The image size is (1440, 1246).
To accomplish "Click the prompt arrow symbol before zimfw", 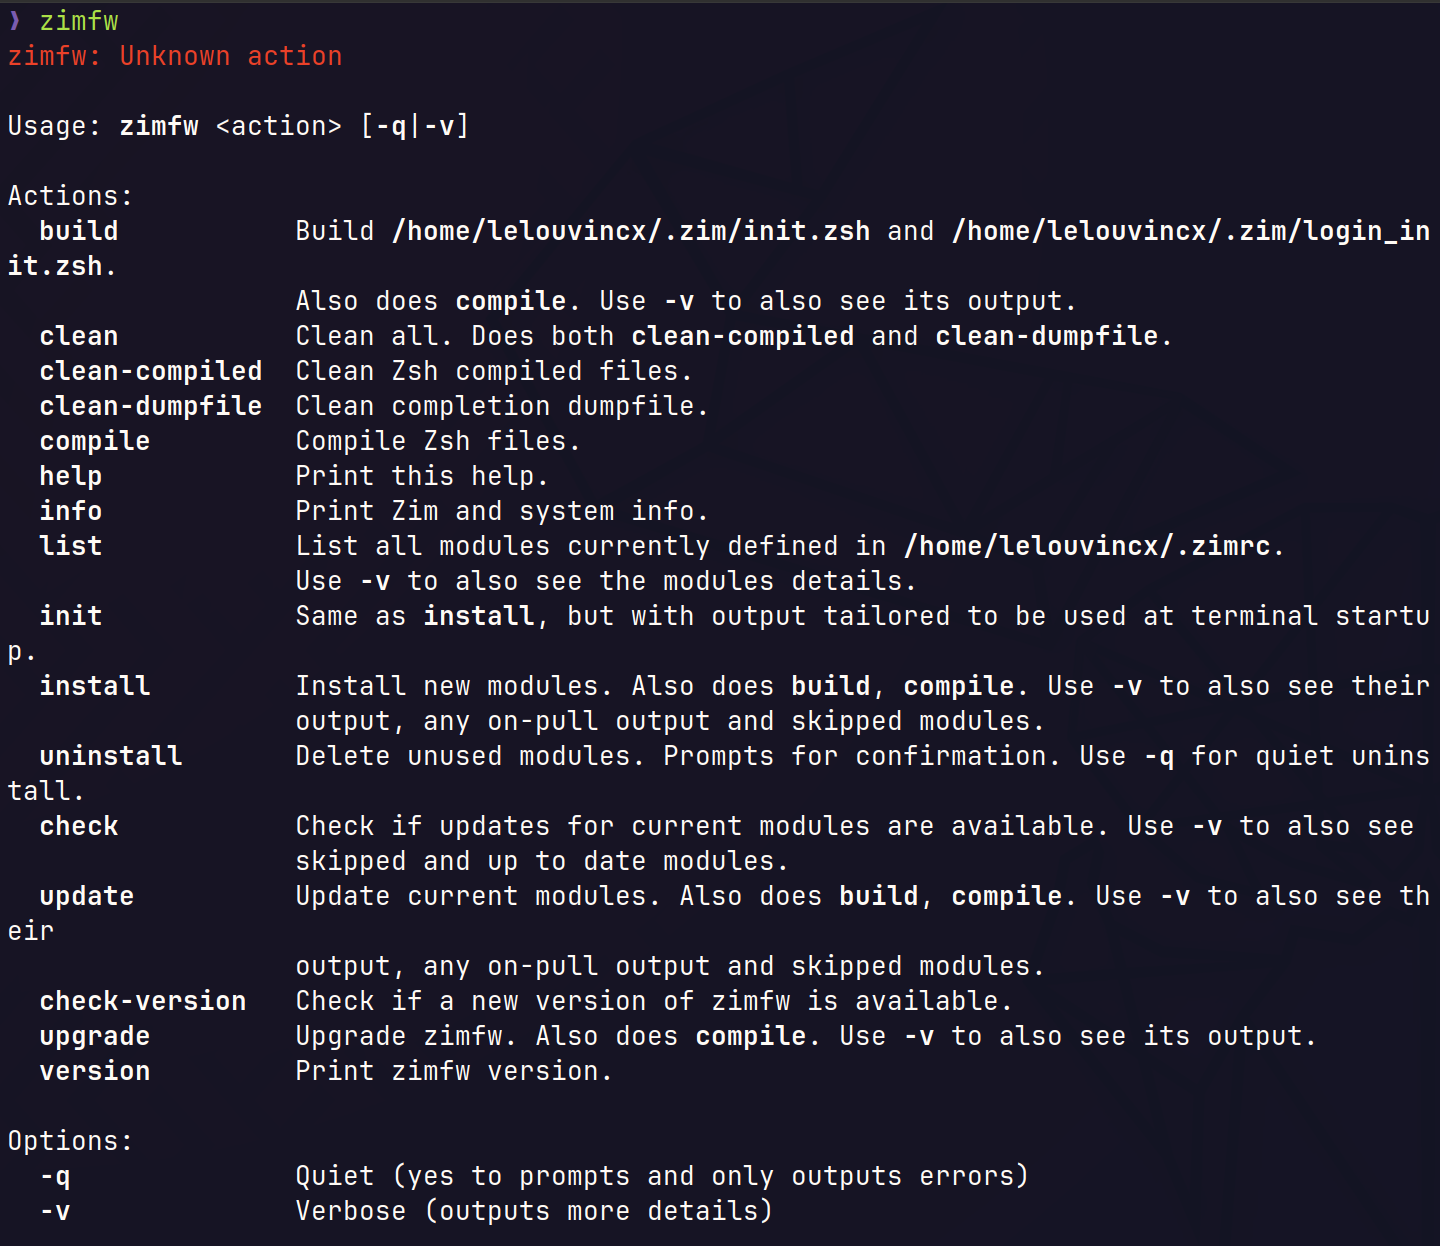I will 14,21.
